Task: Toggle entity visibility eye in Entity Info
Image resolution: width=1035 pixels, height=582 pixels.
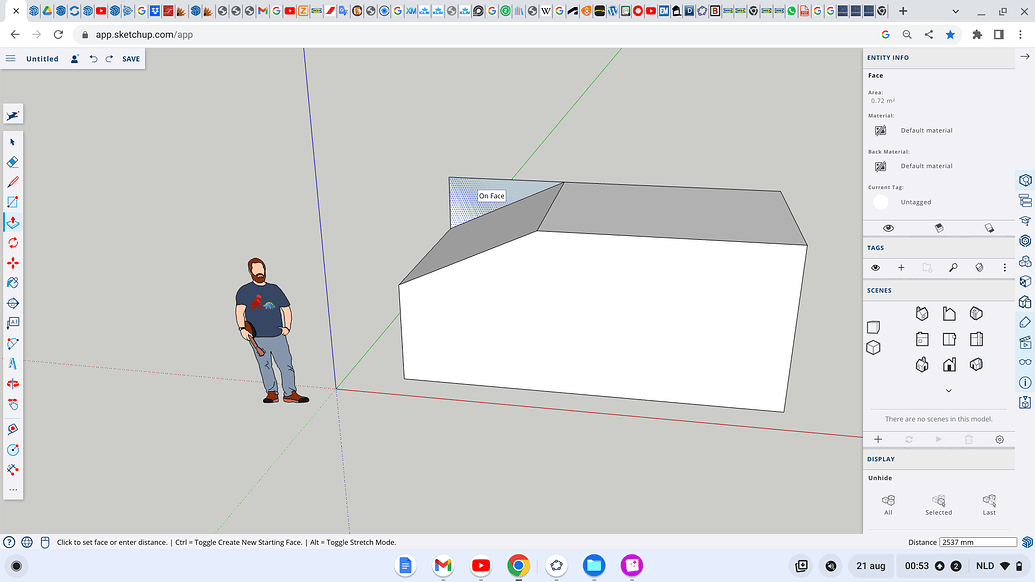Action: [888, 228]
